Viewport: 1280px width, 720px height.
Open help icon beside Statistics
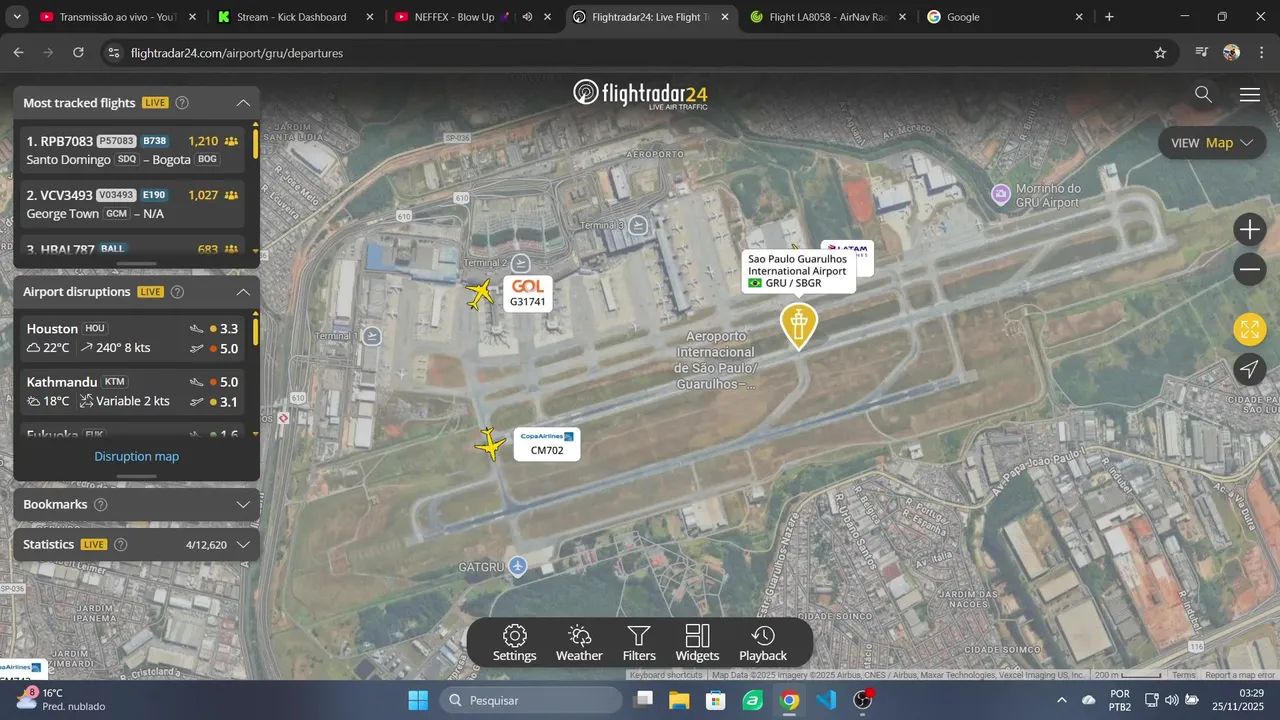pos(121,545)
